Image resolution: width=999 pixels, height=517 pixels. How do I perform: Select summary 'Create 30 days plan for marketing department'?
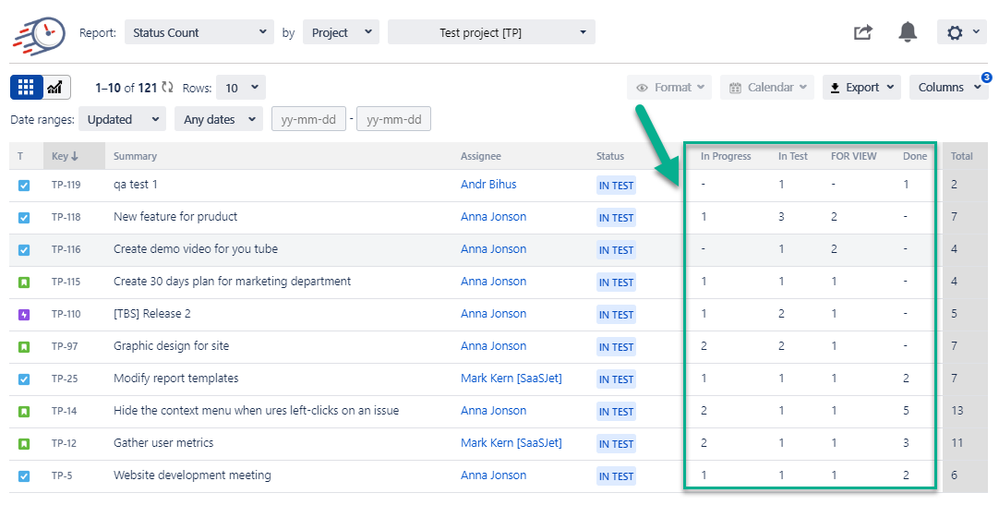coord(232,281)
